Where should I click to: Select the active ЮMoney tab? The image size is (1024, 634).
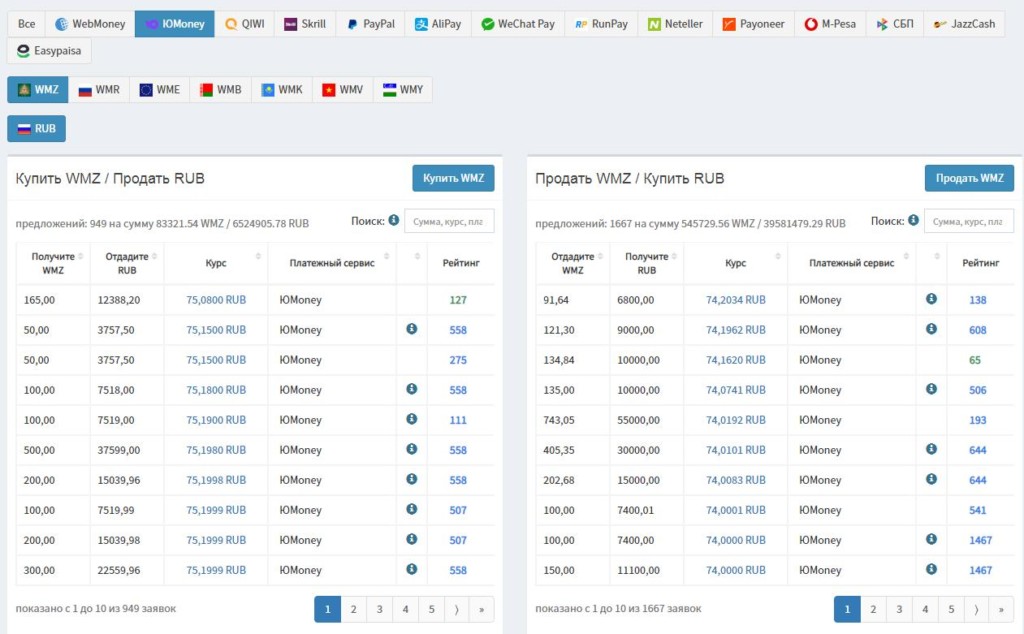174,24
